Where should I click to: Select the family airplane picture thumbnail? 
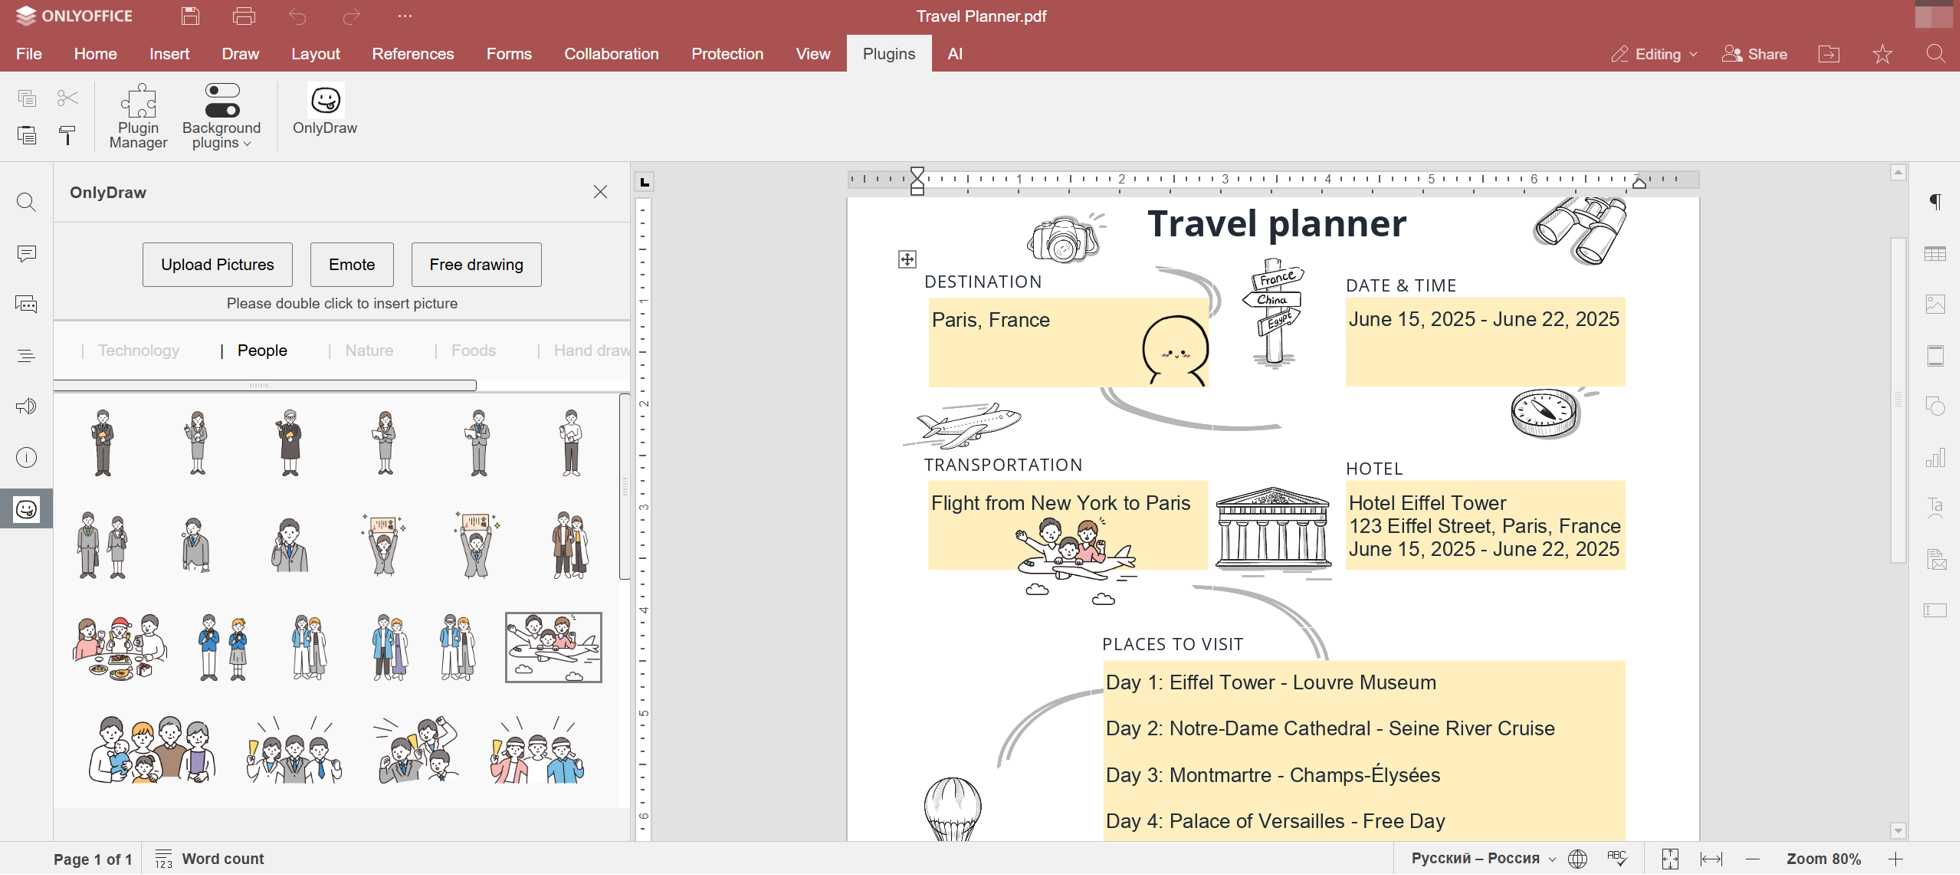[x=554, y=648]
